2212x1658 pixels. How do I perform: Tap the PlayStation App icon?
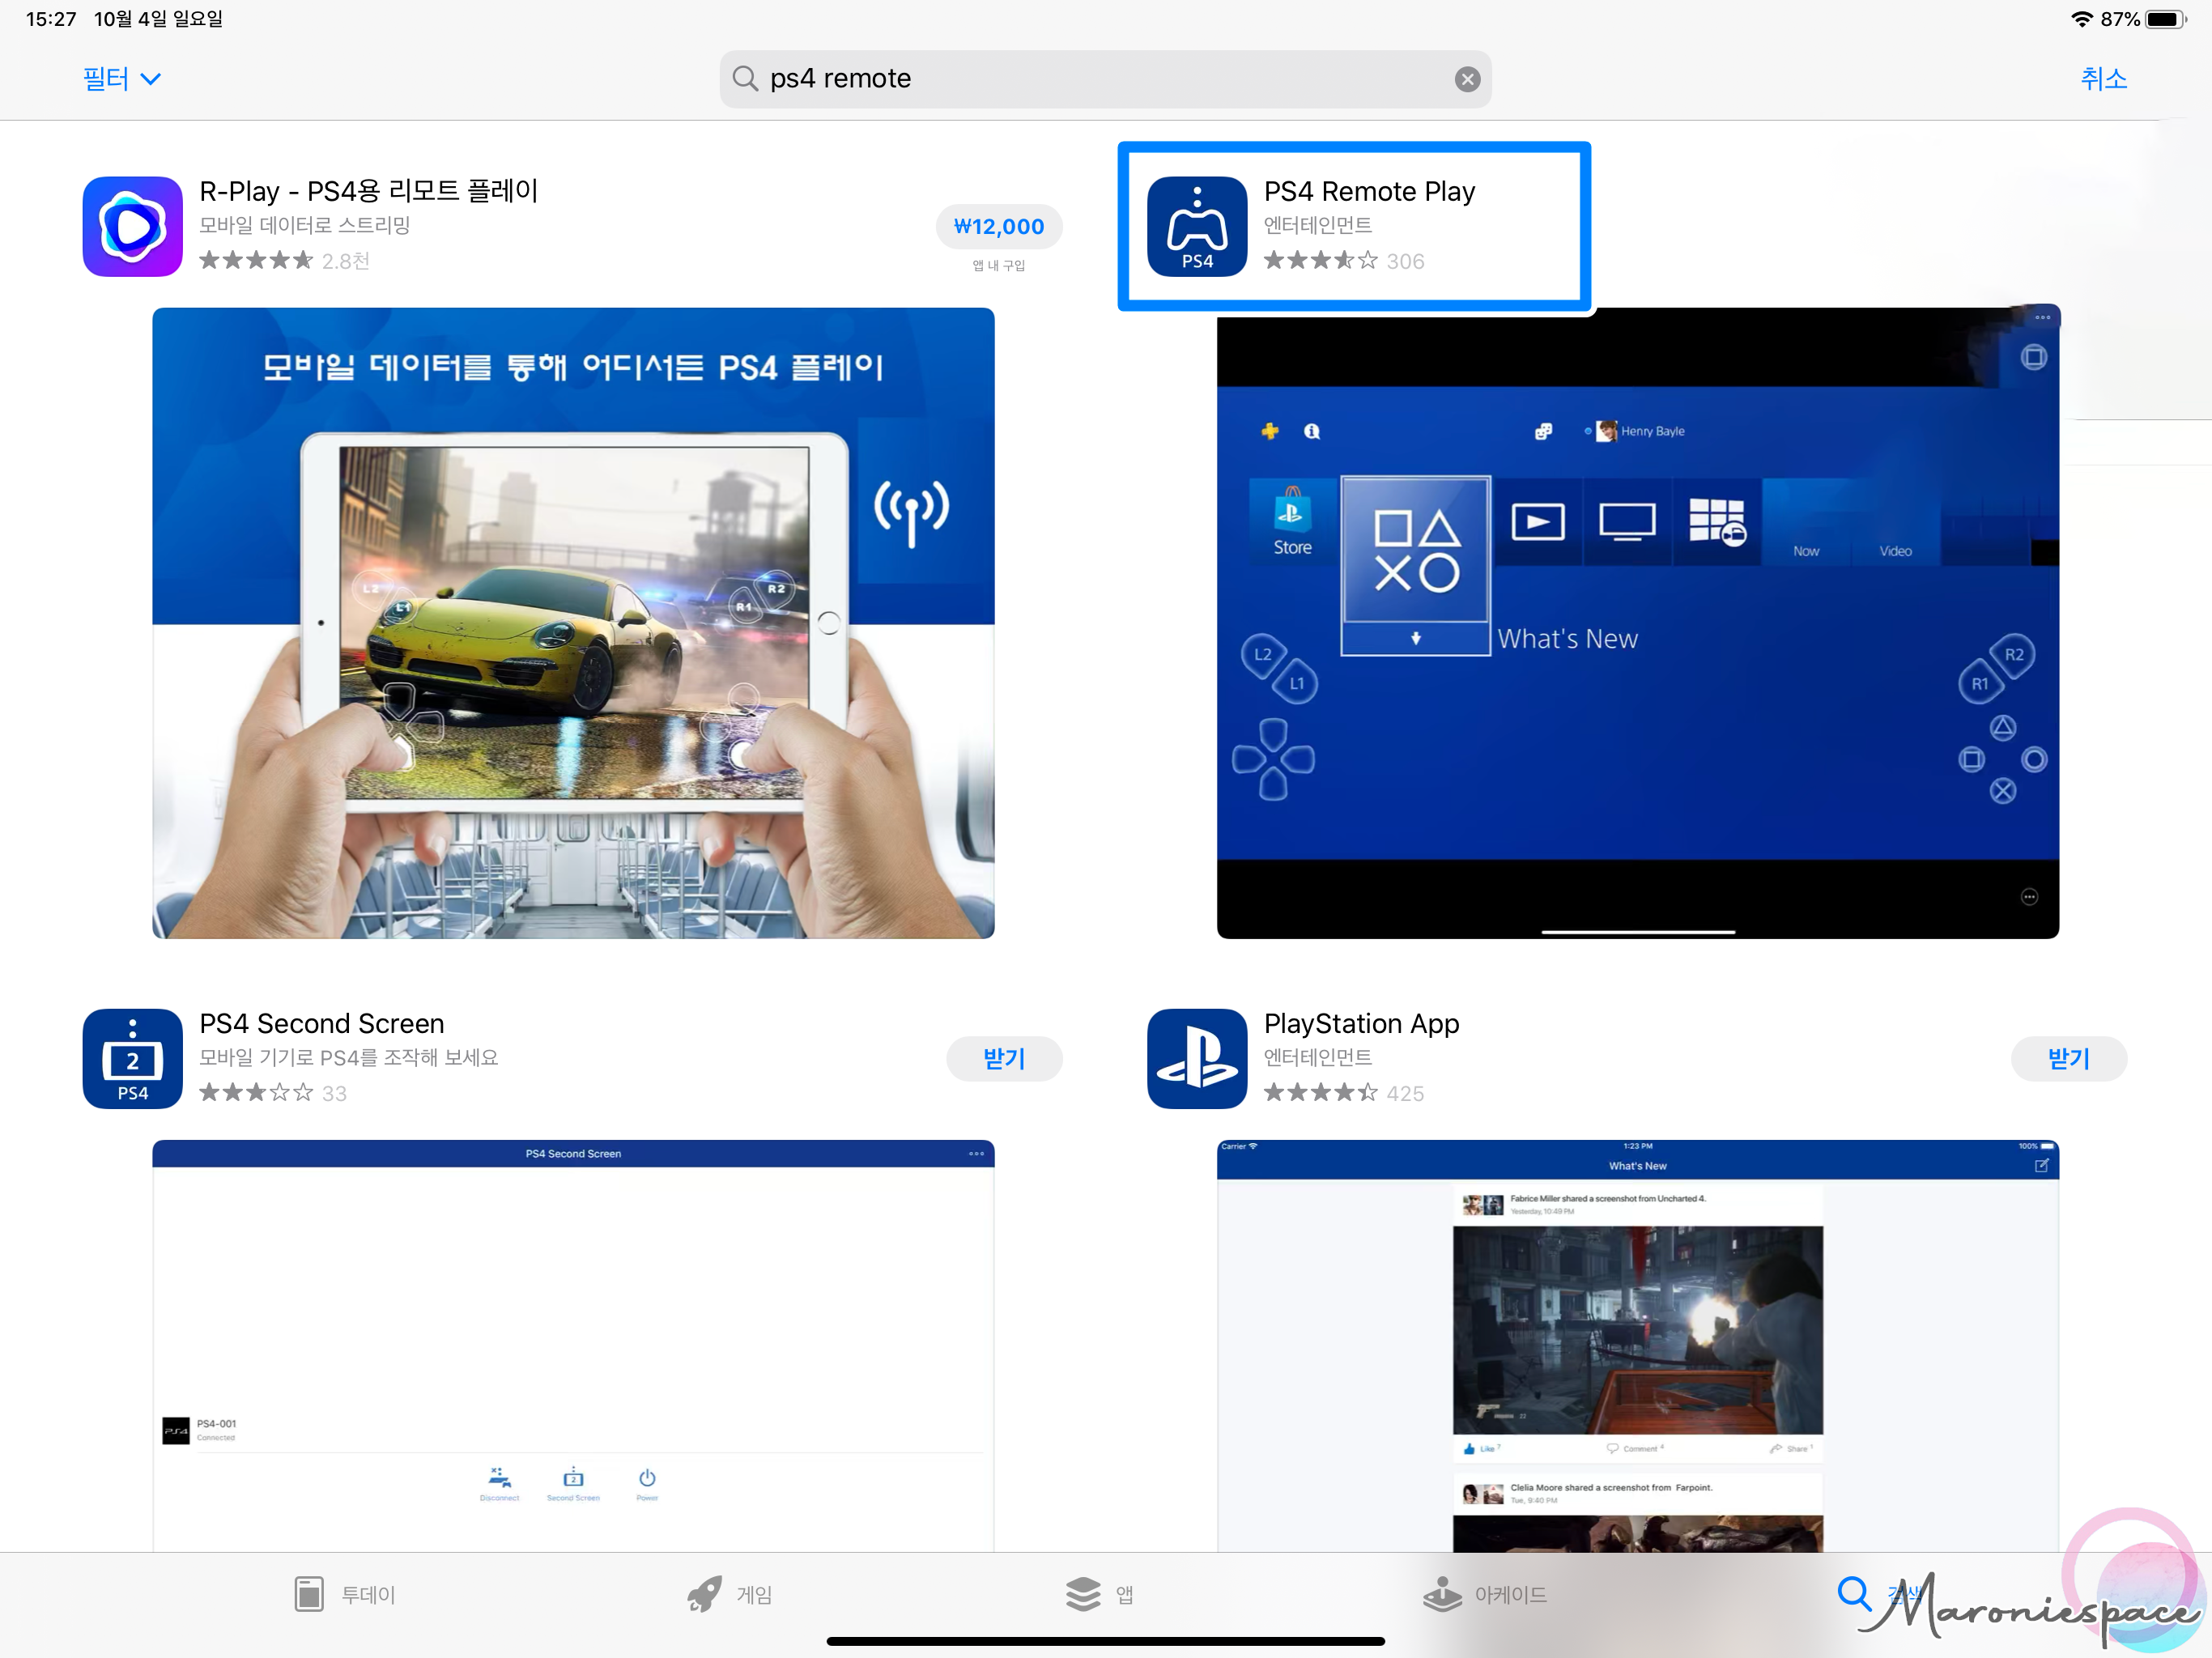pos(1196,1058)
